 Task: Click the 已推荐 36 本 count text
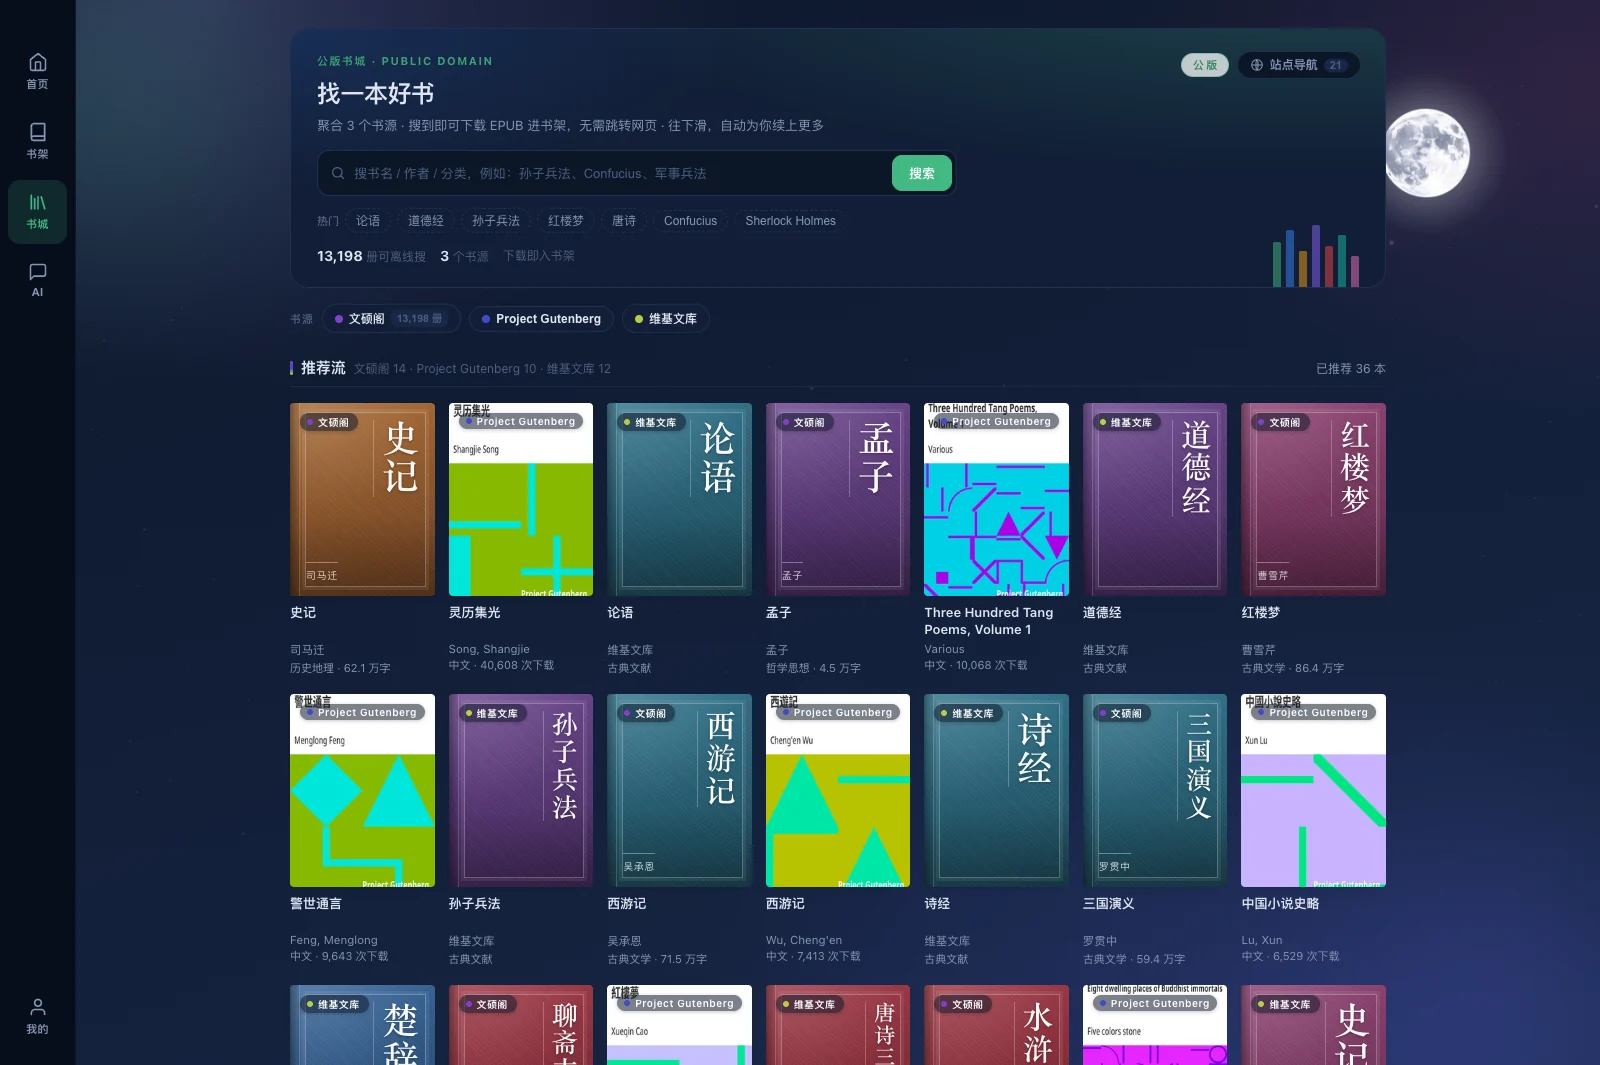pos(1351,369)
